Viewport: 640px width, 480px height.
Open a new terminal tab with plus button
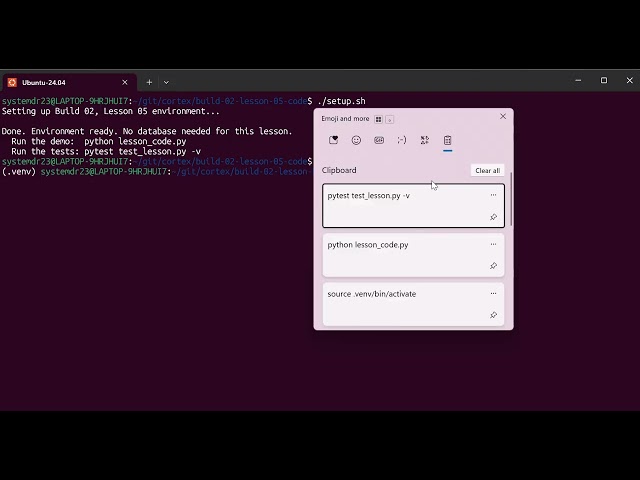click(x=149, y=82)
